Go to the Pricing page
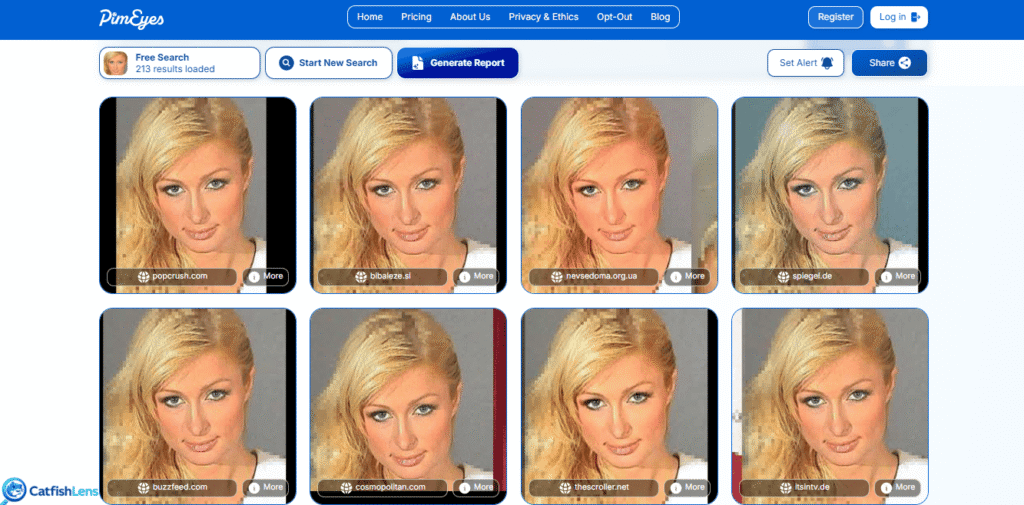This screenshot has width=1024, height=505. point(416,17)
